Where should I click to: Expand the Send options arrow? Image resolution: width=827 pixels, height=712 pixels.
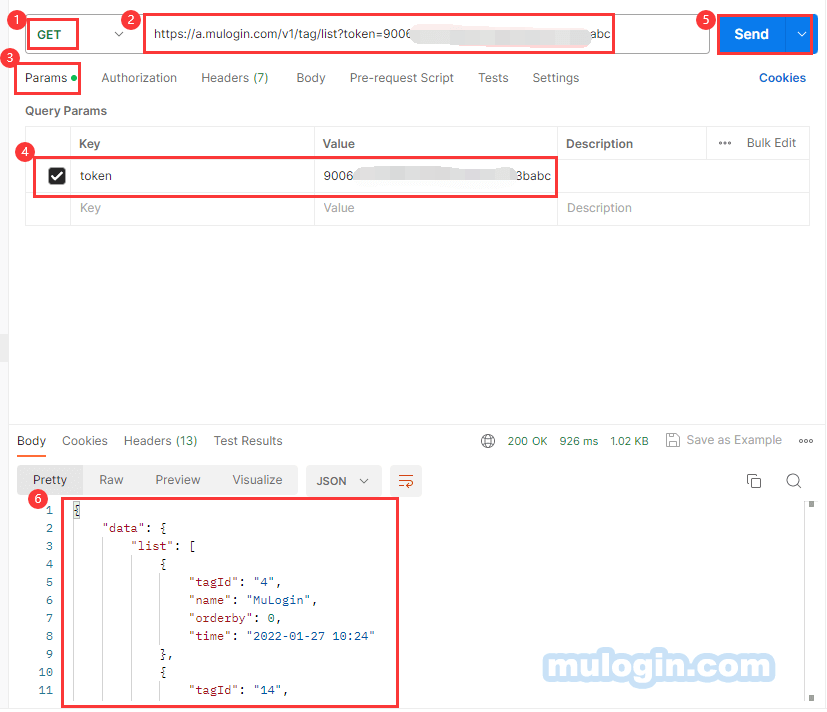coord(801,34)
